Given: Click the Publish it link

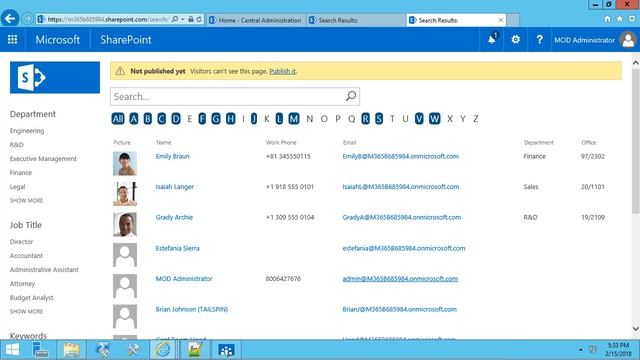Looking at the screenshot, I should click(x=282, y=71).
